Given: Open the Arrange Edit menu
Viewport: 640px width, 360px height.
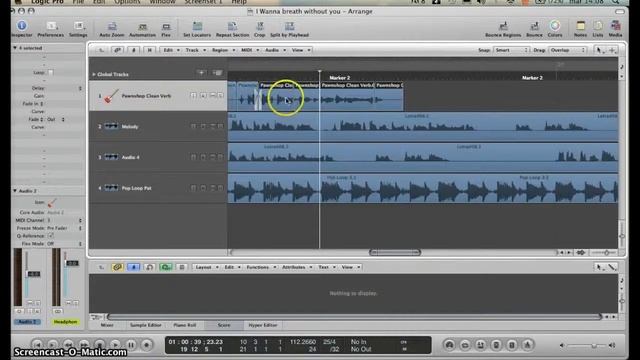Looking at the screenshot, I should (x=171, y=50).
